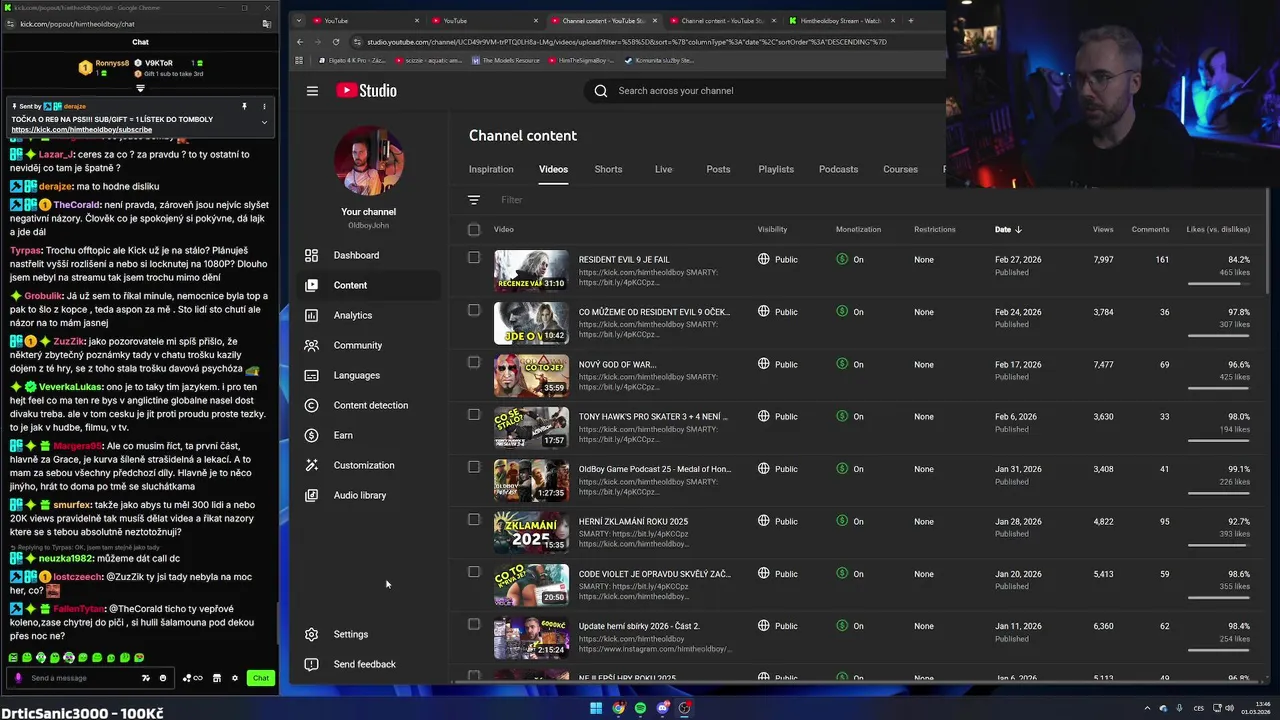Open Content detection in sidebar
This screenshot has width=1280, height=720.
click(370, 405)
